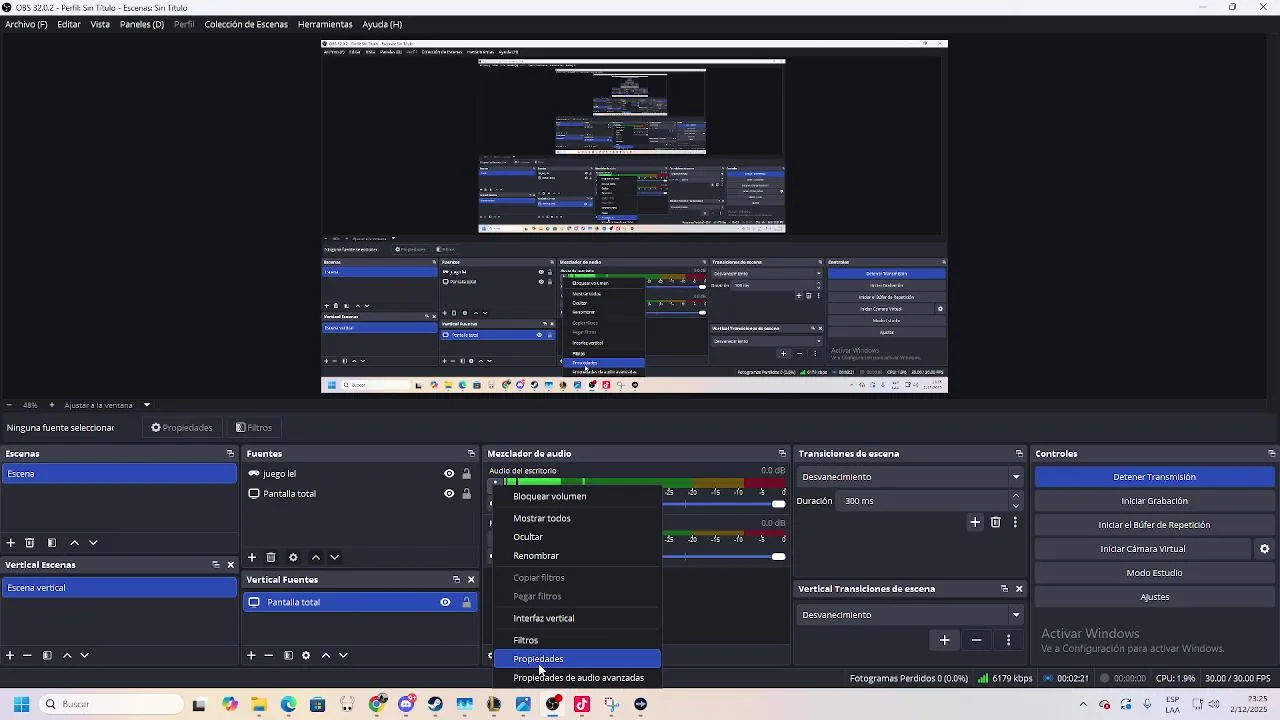Viewport: 1280px width, 720px height.
Task: Open three-dot menu in Transiciones de escena
Action: coord(1015,522)
